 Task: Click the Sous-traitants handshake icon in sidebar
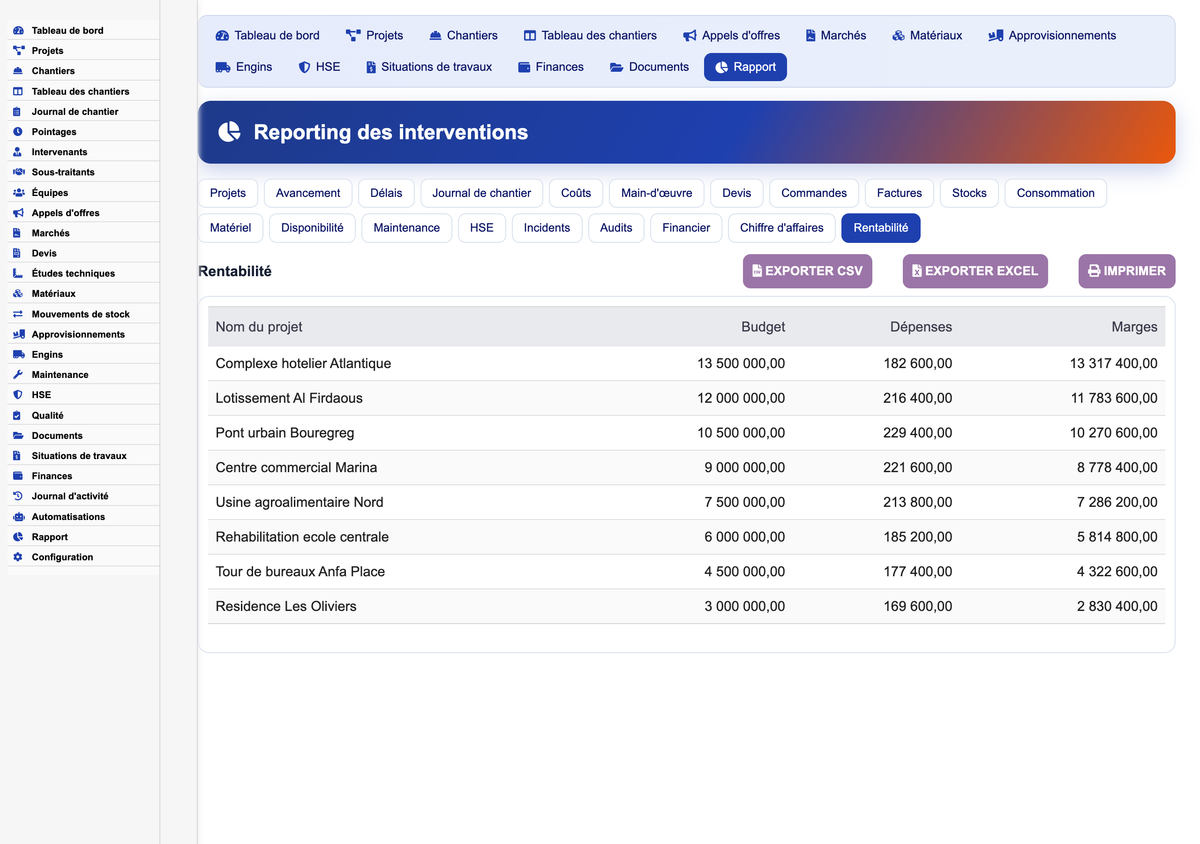tap(18, 172)
